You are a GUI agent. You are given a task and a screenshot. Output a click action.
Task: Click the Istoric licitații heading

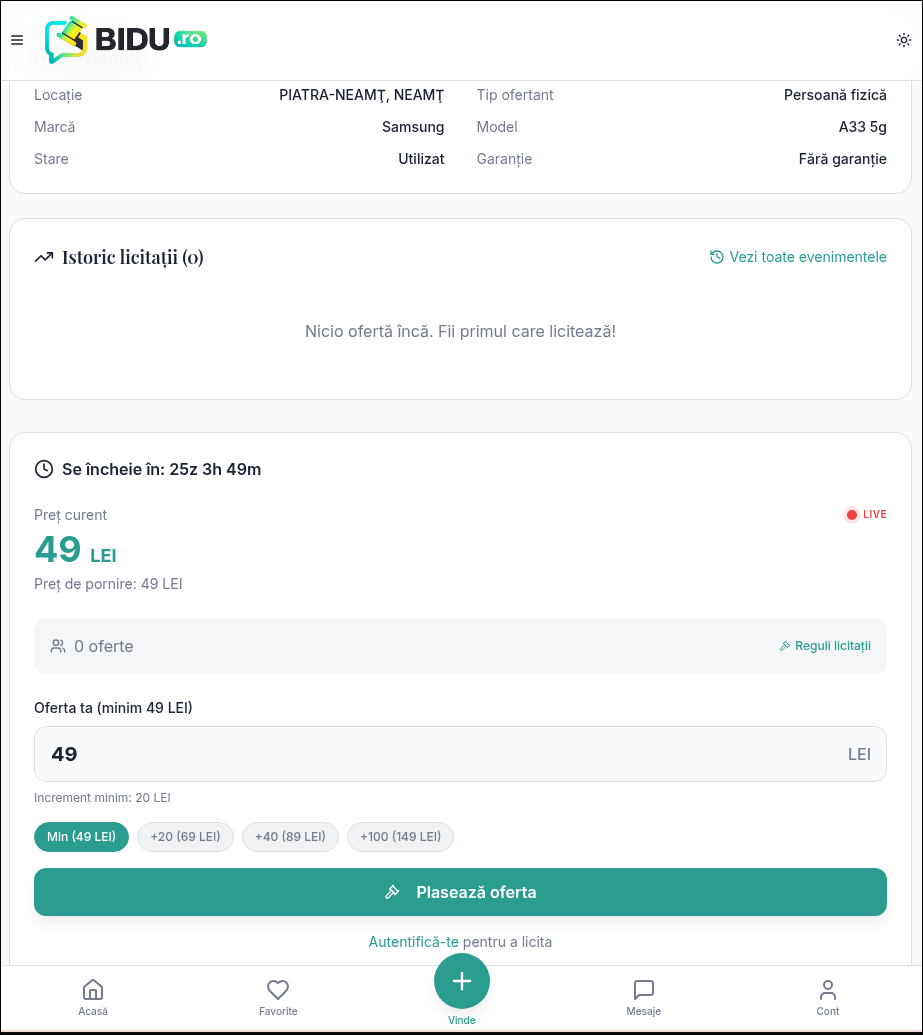(x=132, y=257)
